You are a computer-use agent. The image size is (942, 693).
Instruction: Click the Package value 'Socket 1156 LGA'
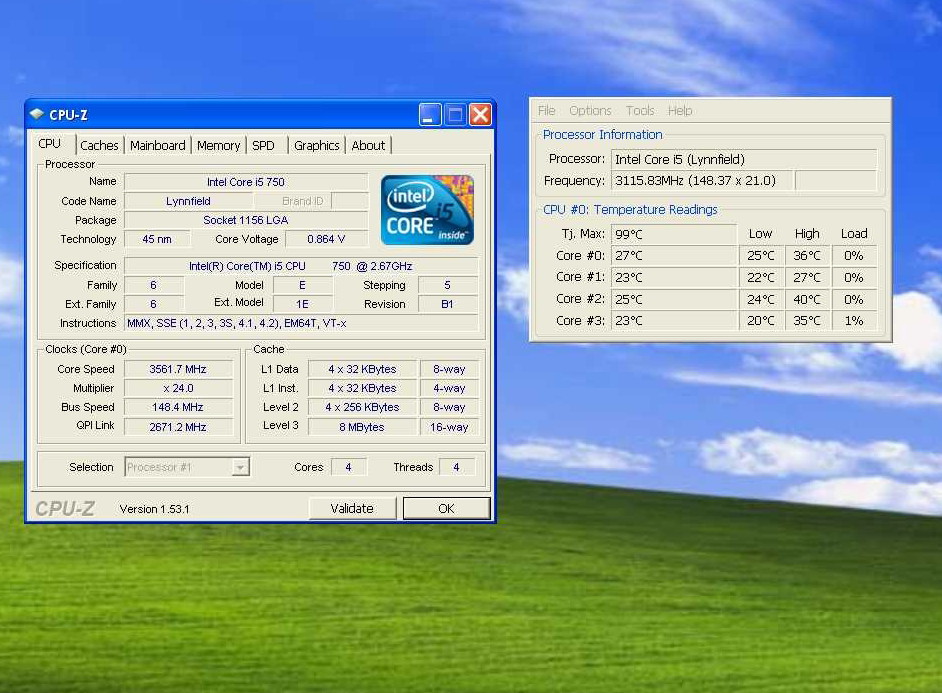click(x=246, y=220)
